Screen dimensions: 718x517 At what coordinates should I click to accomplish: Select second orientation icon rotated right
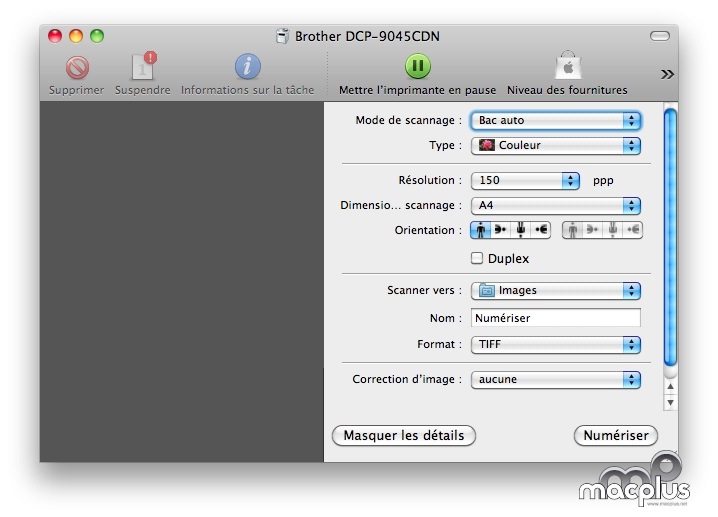pyautogui.click(x=500, y=230)
